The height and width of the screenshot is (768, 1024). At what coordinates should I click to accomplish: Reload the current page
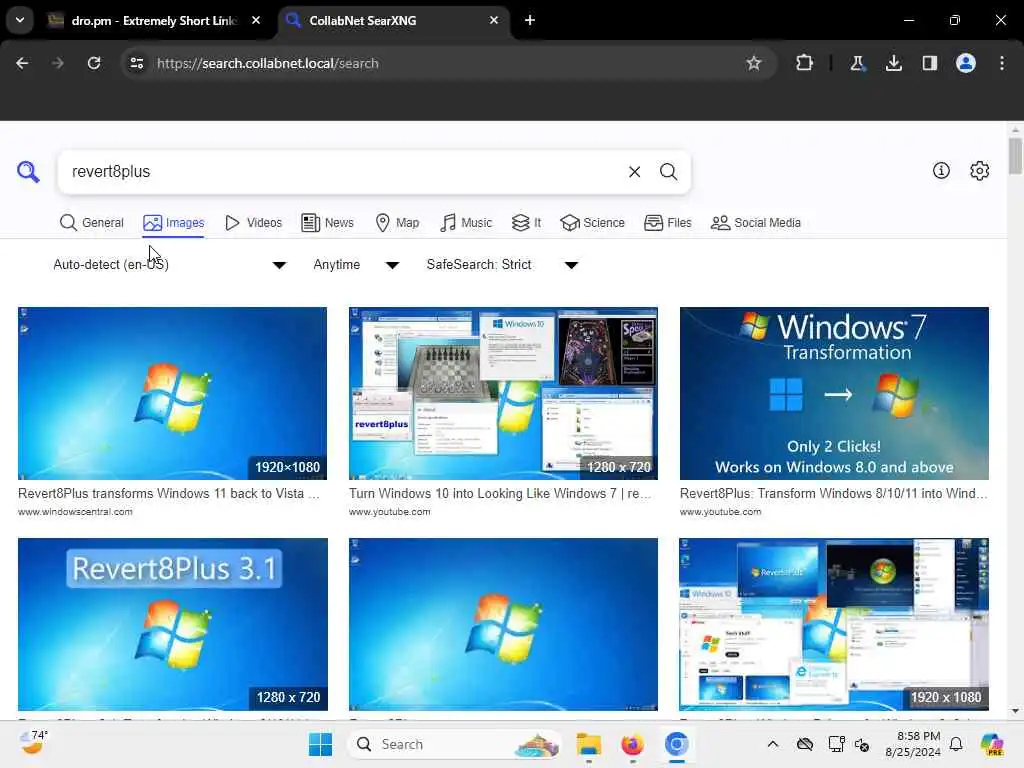coord(94,63)
